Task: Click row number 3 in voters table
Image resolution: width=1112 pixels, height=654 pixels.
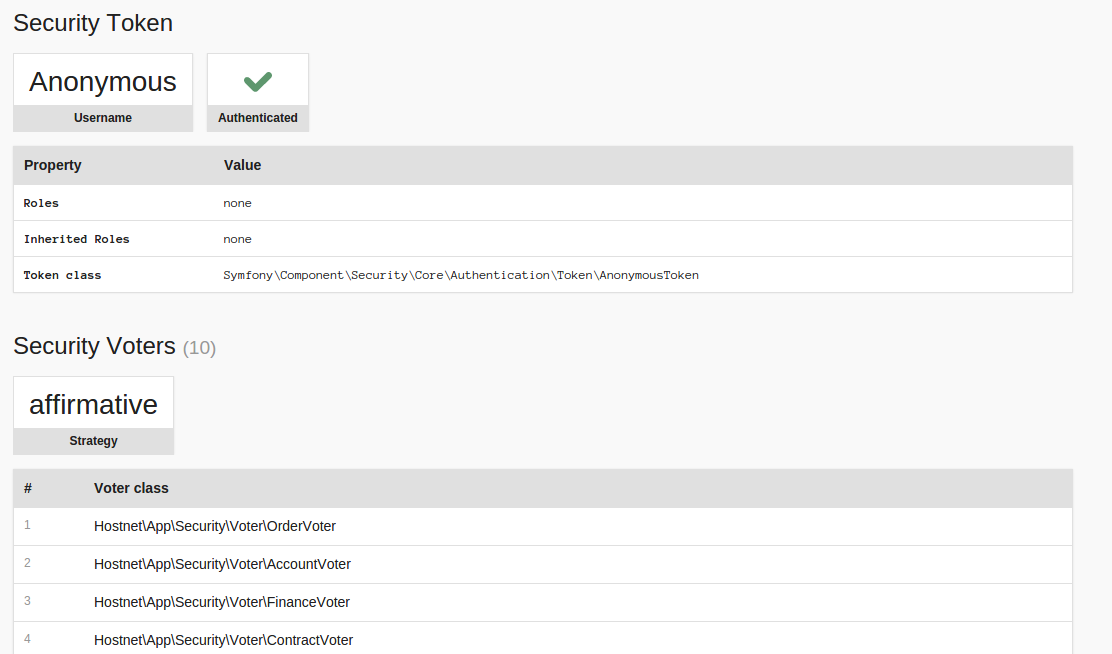Action: pos(27,601)
